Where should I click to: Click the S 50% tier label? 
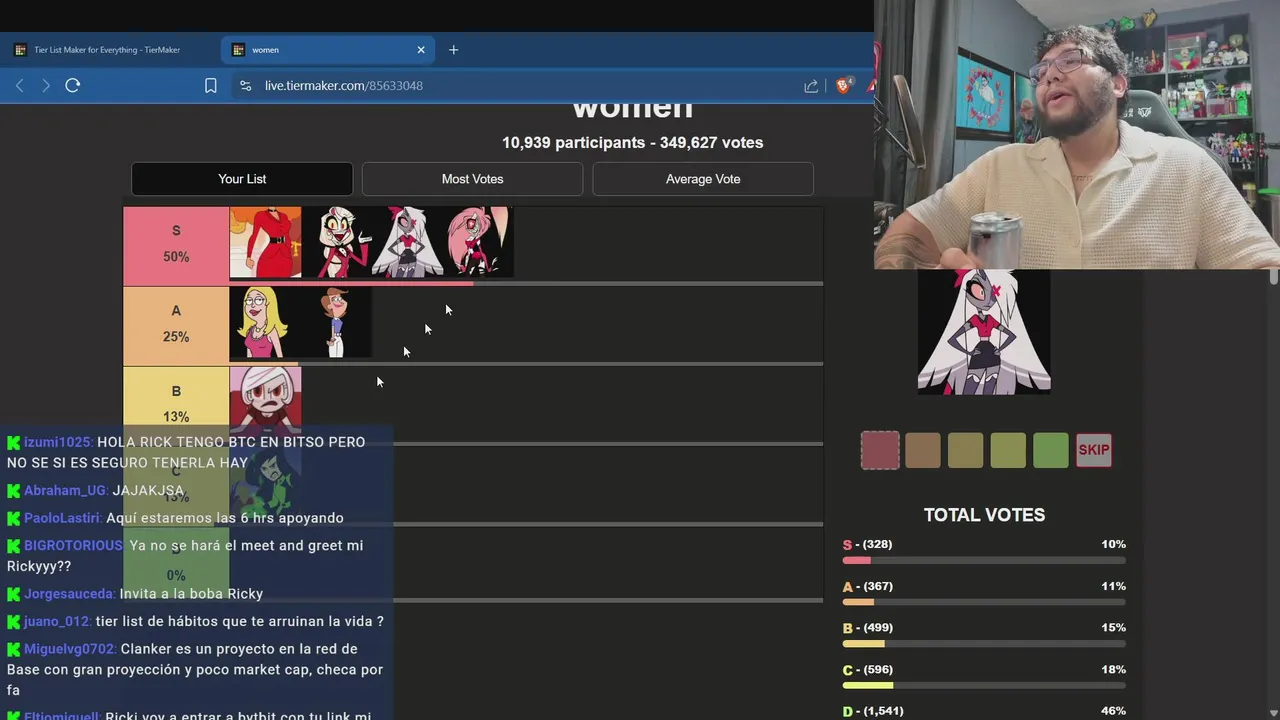[176, 245]
